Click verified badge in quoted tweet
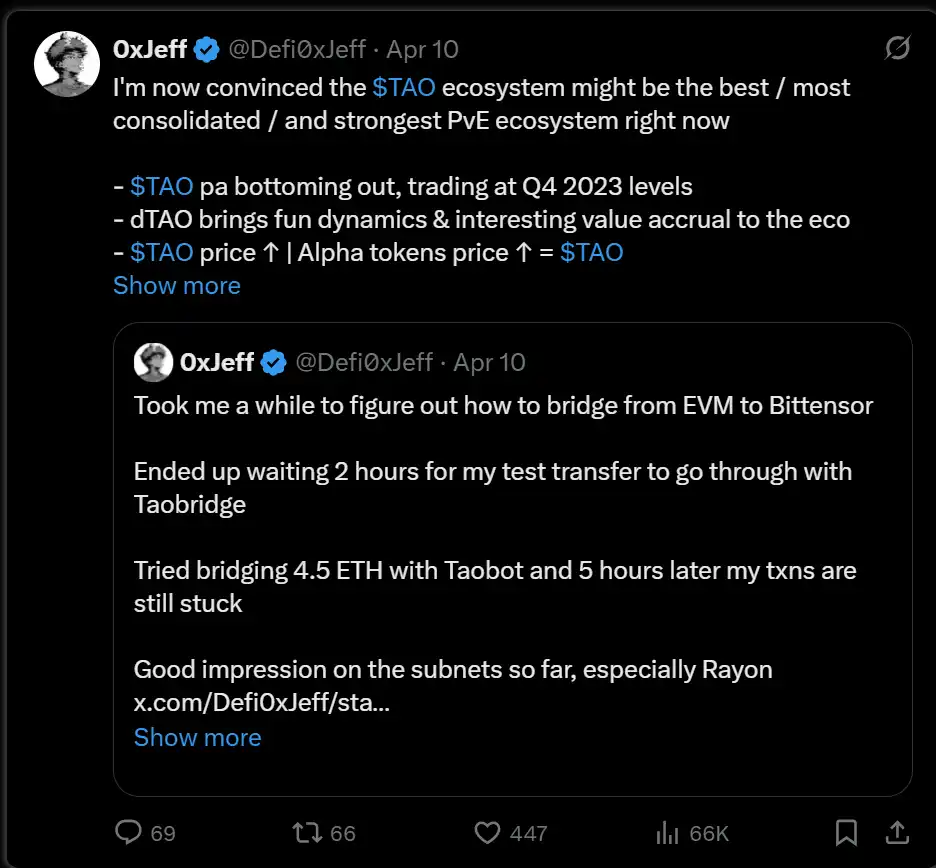Screen dimensions: 936x868 tap(274, 363)
